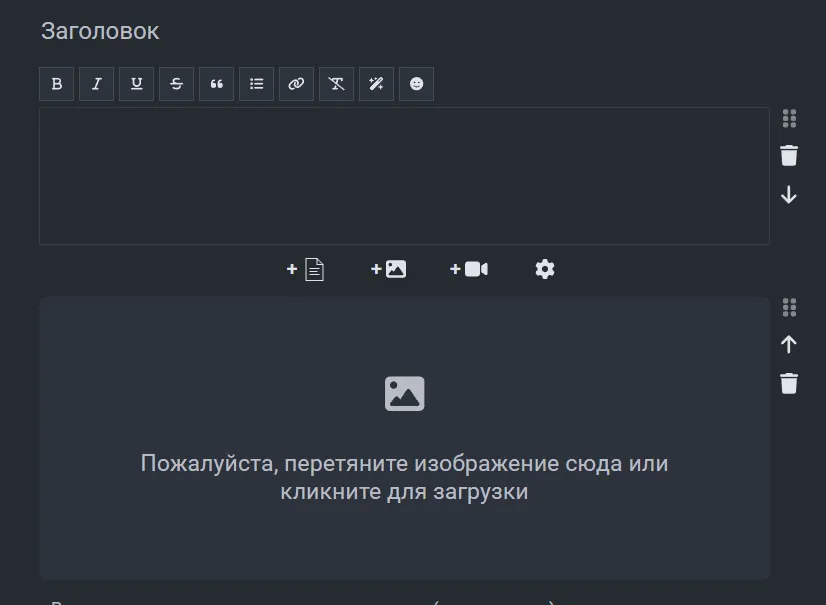The height and width of the screenshot is (605, 826).
Task: Add a new image block
Action: point(388,269)
